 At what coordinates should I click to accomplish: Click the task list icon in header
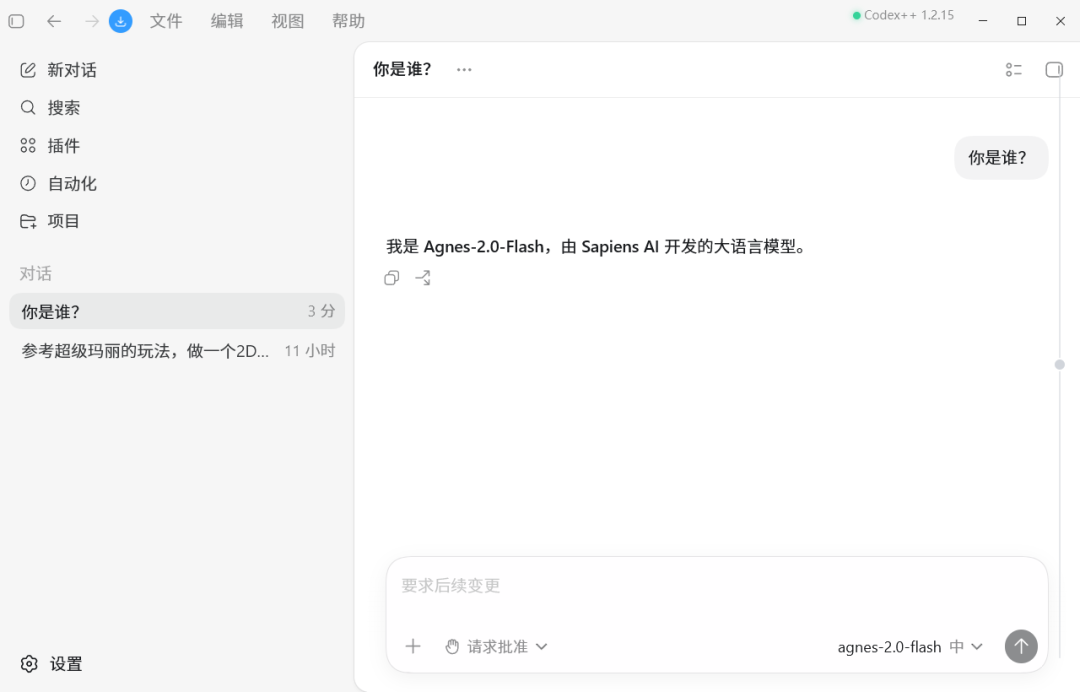click(x=1013, y=70)
